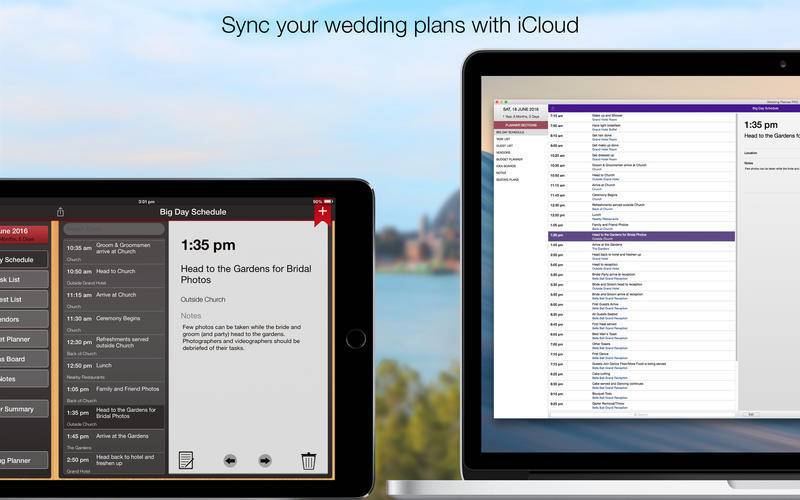Select the 1:05 pm Family Photos Mac row
Image resolution: width=800 pixels, height=500 pixels.
(642, 226)
